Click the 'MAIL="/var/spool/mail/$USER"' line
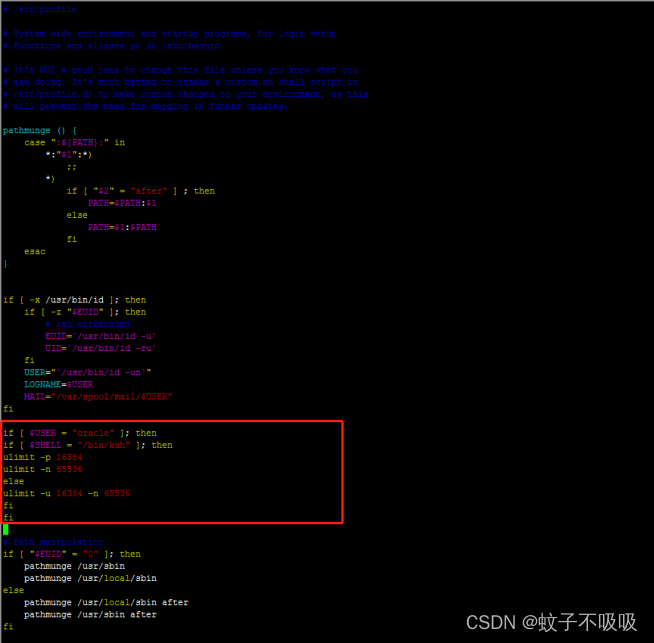 coord(98,396)
